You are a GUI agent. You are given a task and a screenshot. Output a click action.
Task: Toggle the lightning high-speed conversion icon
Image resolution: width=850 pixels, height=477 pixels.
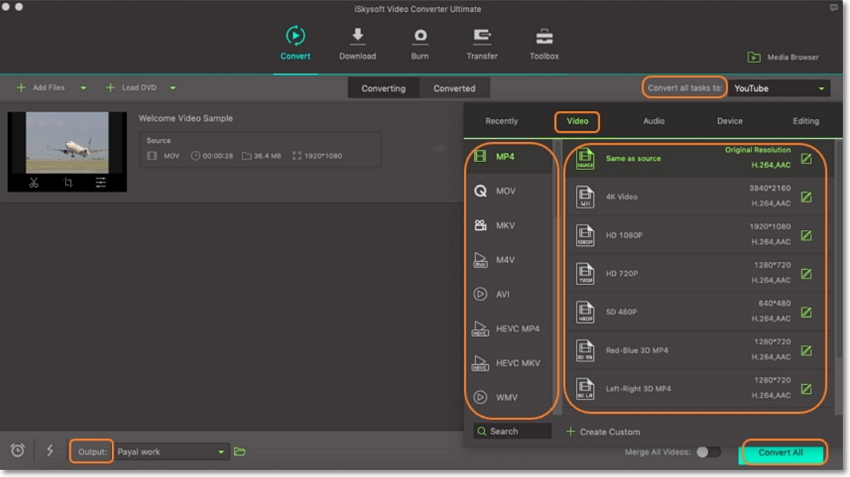(x=50, y=451)
